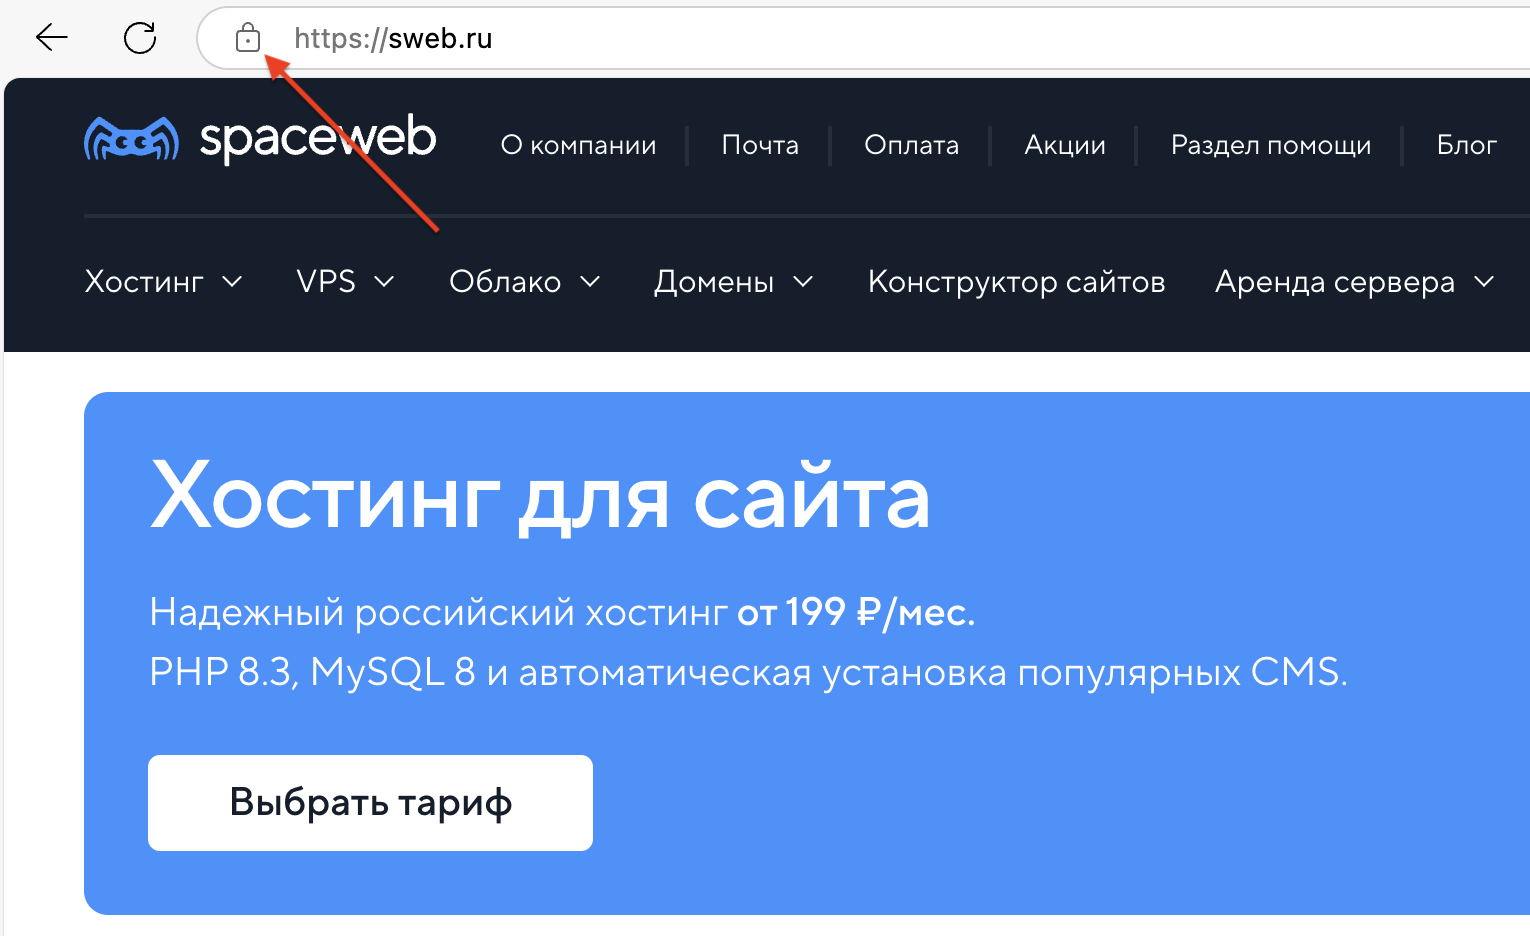Click the browser back arrow
The image size is (1530, 936).
pyautogui.click(x=51, y=38)
